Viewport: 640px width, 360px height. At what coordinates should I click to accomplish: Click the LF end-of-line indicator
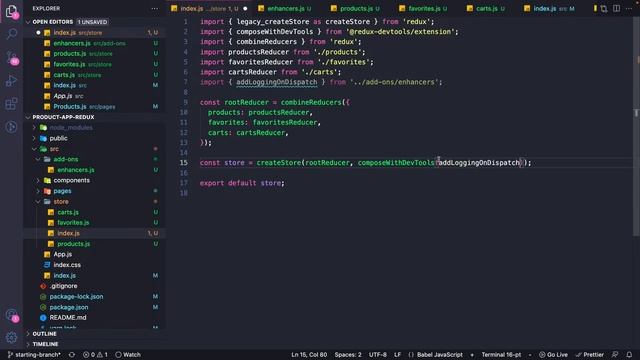click(x=397, y=355)
